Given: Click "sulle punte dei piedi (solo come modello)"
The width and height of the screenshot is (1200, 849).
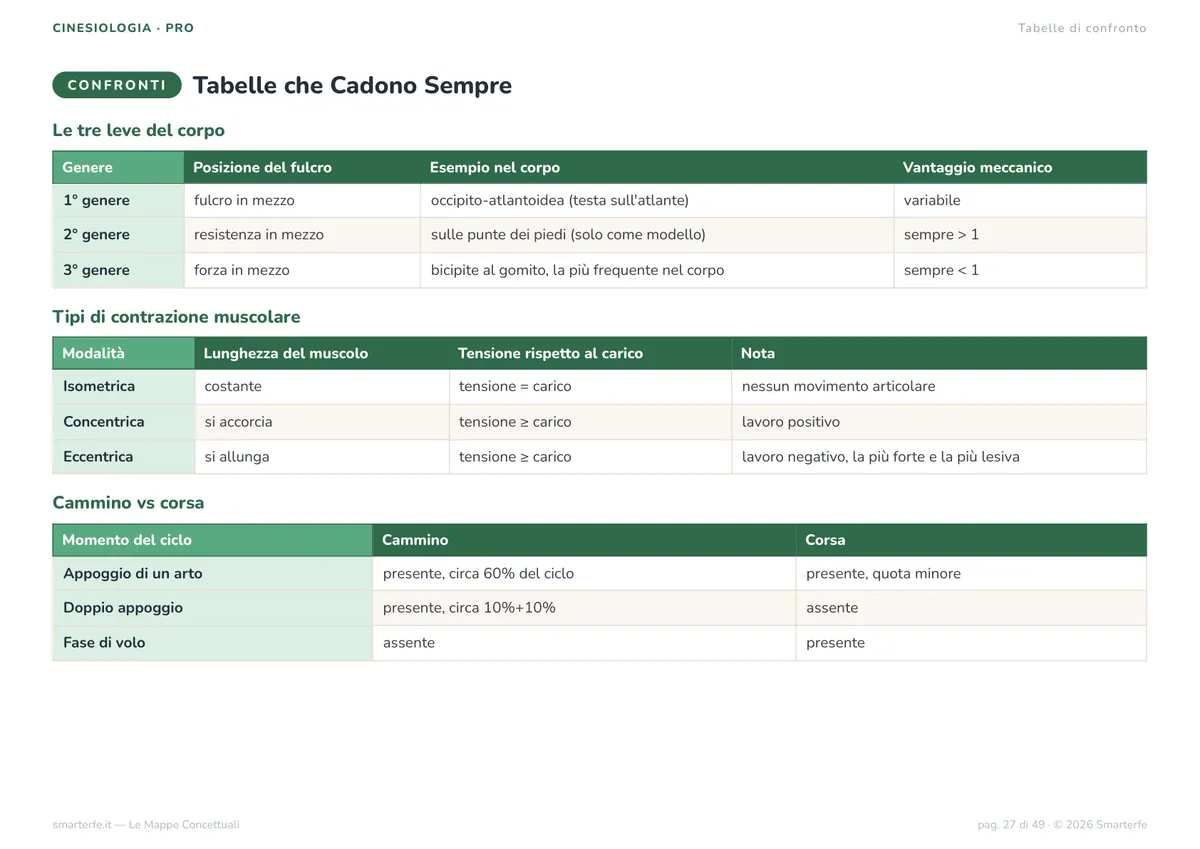Looking at the screenshot, I should pos(657,235).
